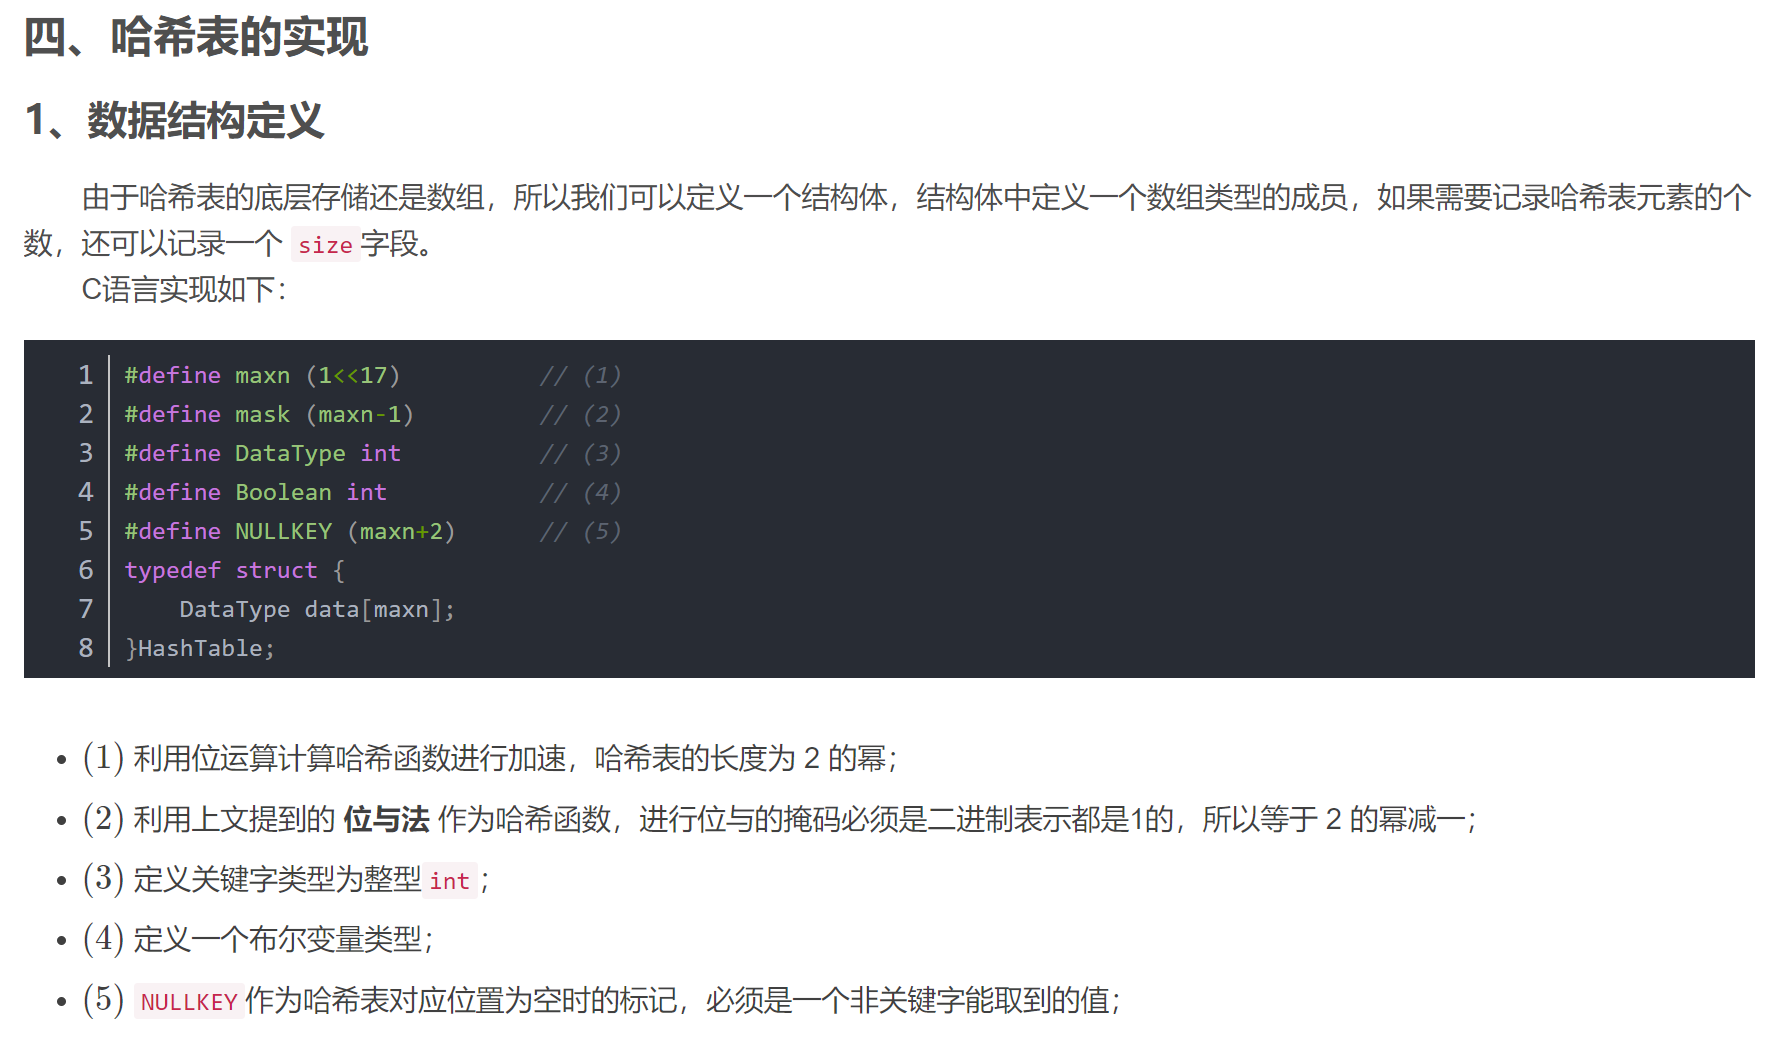Click the inline code 'size' in the paragraph
The width and height of the screenshot is (1786, 1042).
tap(325, 245)
